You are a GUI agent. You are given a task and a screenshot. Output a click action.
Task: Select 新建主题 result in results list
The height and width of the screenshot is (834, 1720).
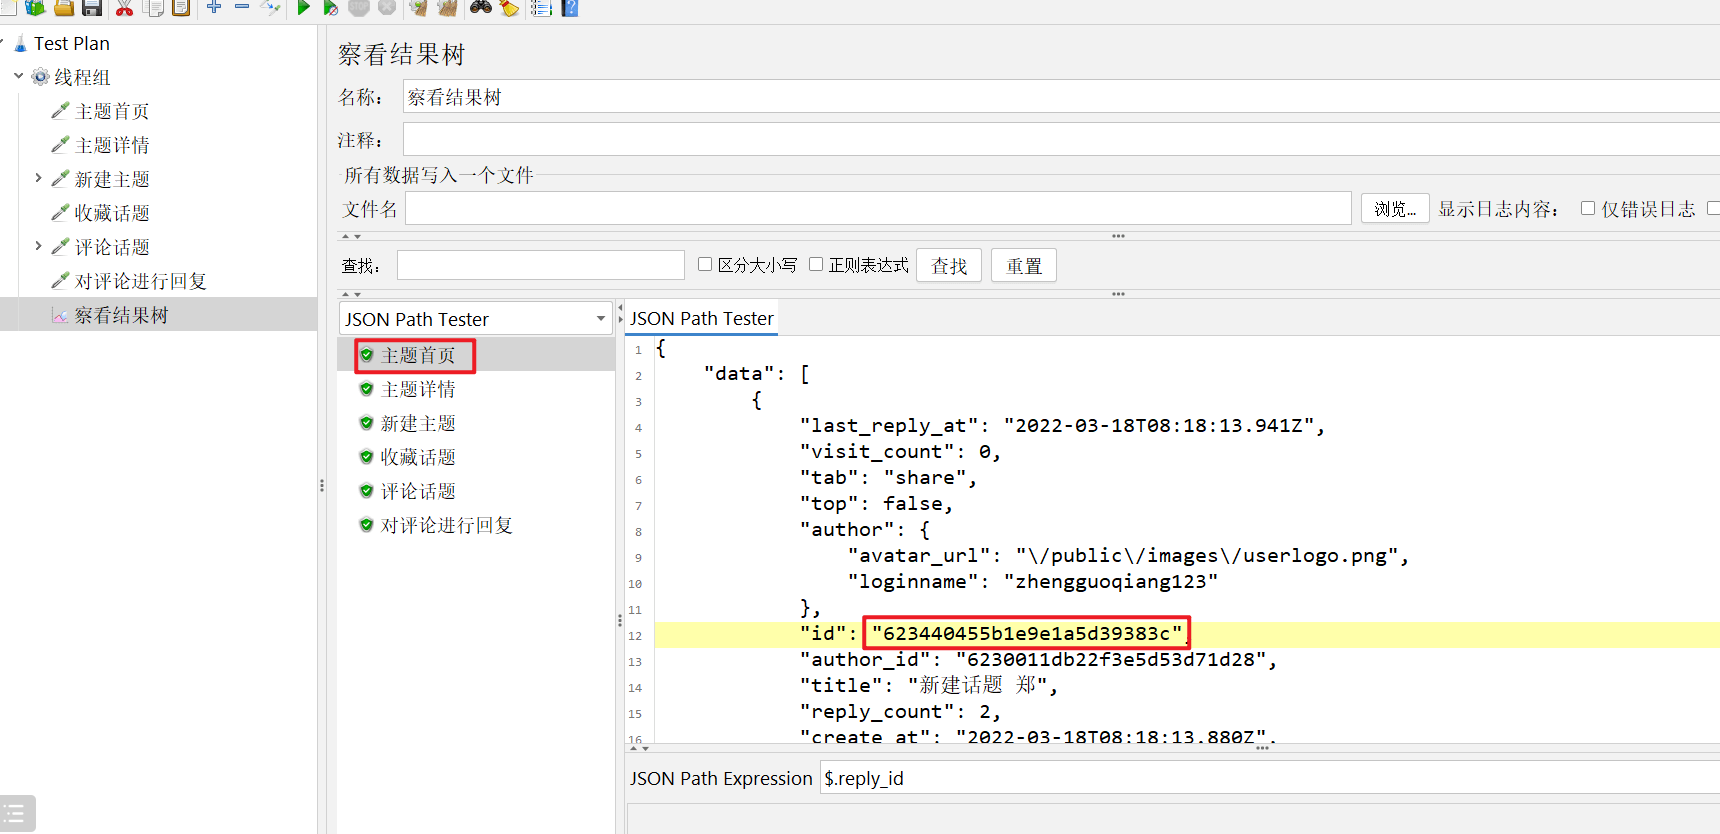pyautogui.click(x=418, y=423)
